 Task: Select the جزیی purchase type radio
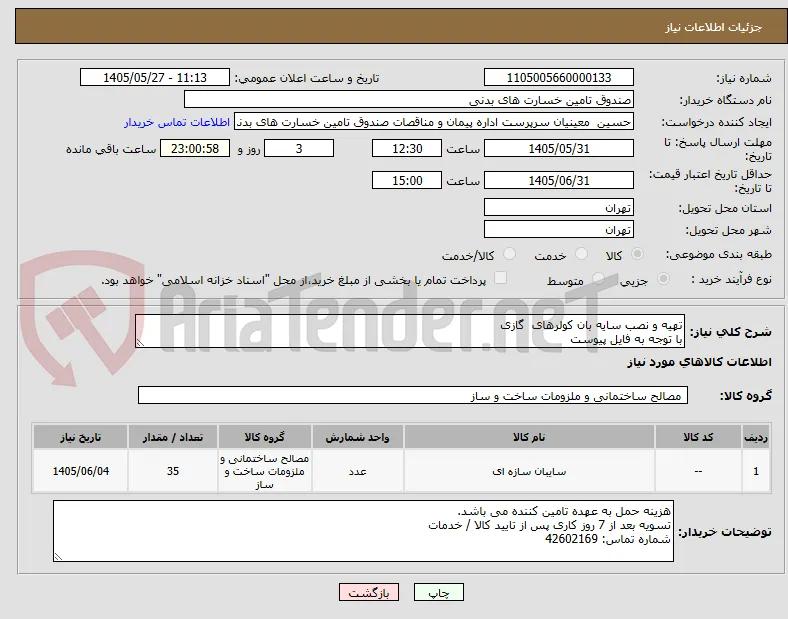(663, 279)
